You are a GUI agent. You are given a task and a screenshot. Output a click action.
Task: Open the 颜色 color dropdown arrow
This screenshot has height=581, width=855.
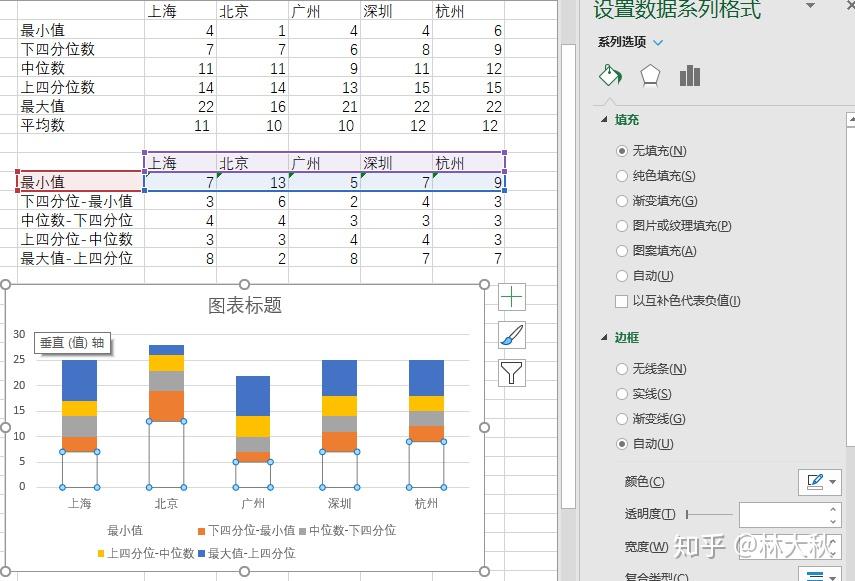click(833, 481)
